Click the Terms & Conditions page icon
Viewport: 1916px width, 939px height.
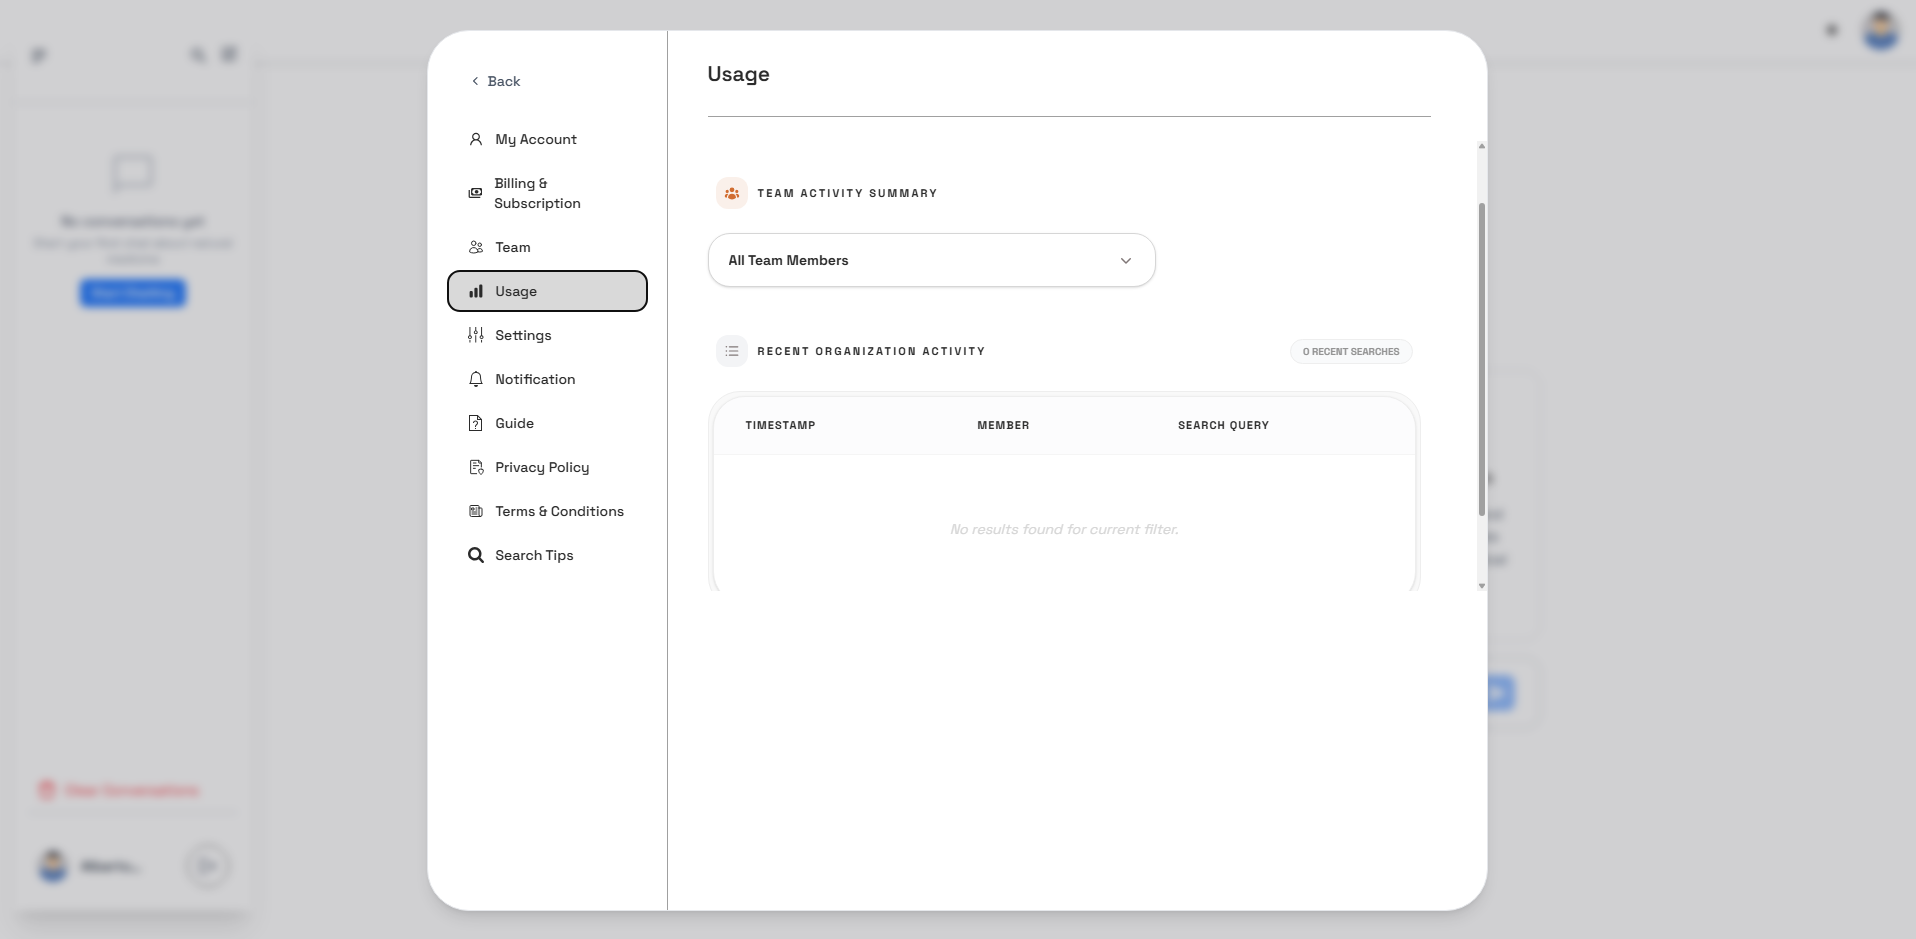(x=476, y=511)
